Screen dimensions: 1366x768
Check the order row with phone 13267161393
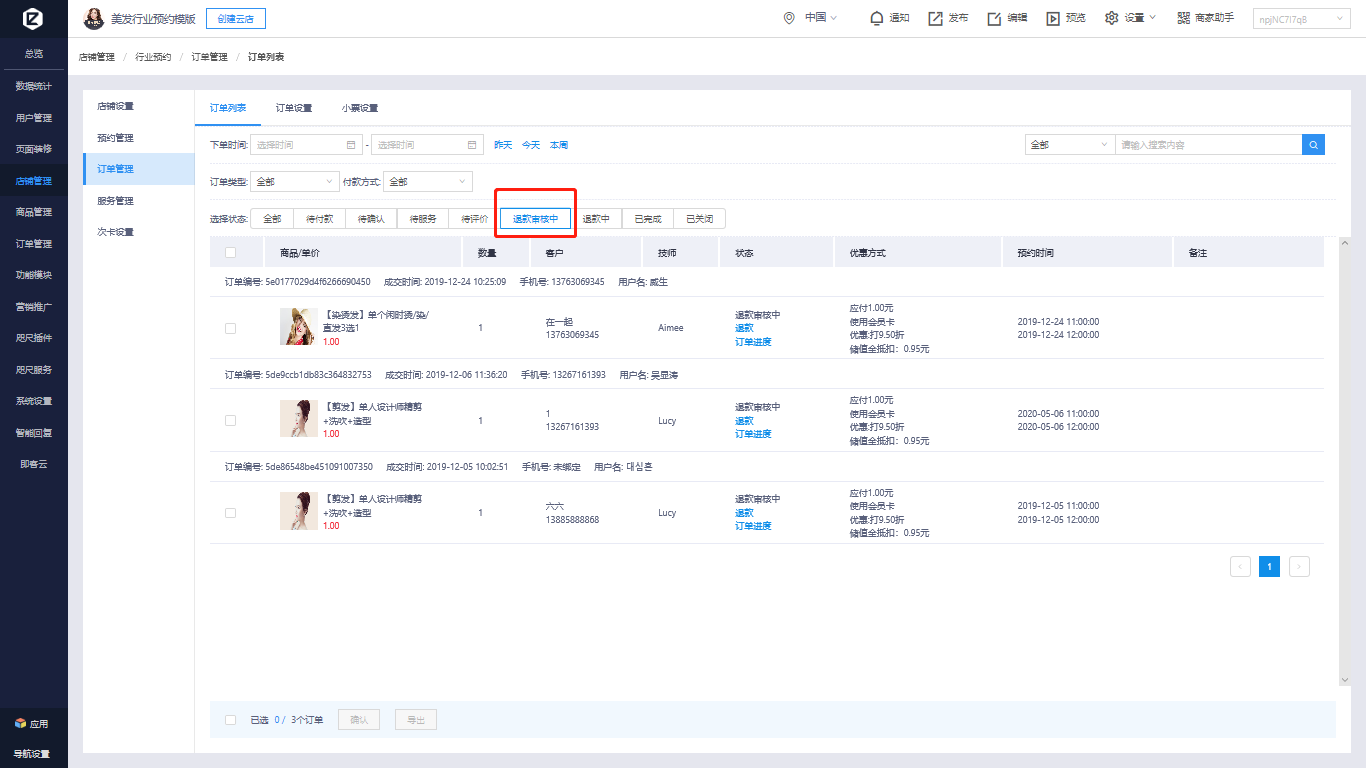(x=230, y=420)
